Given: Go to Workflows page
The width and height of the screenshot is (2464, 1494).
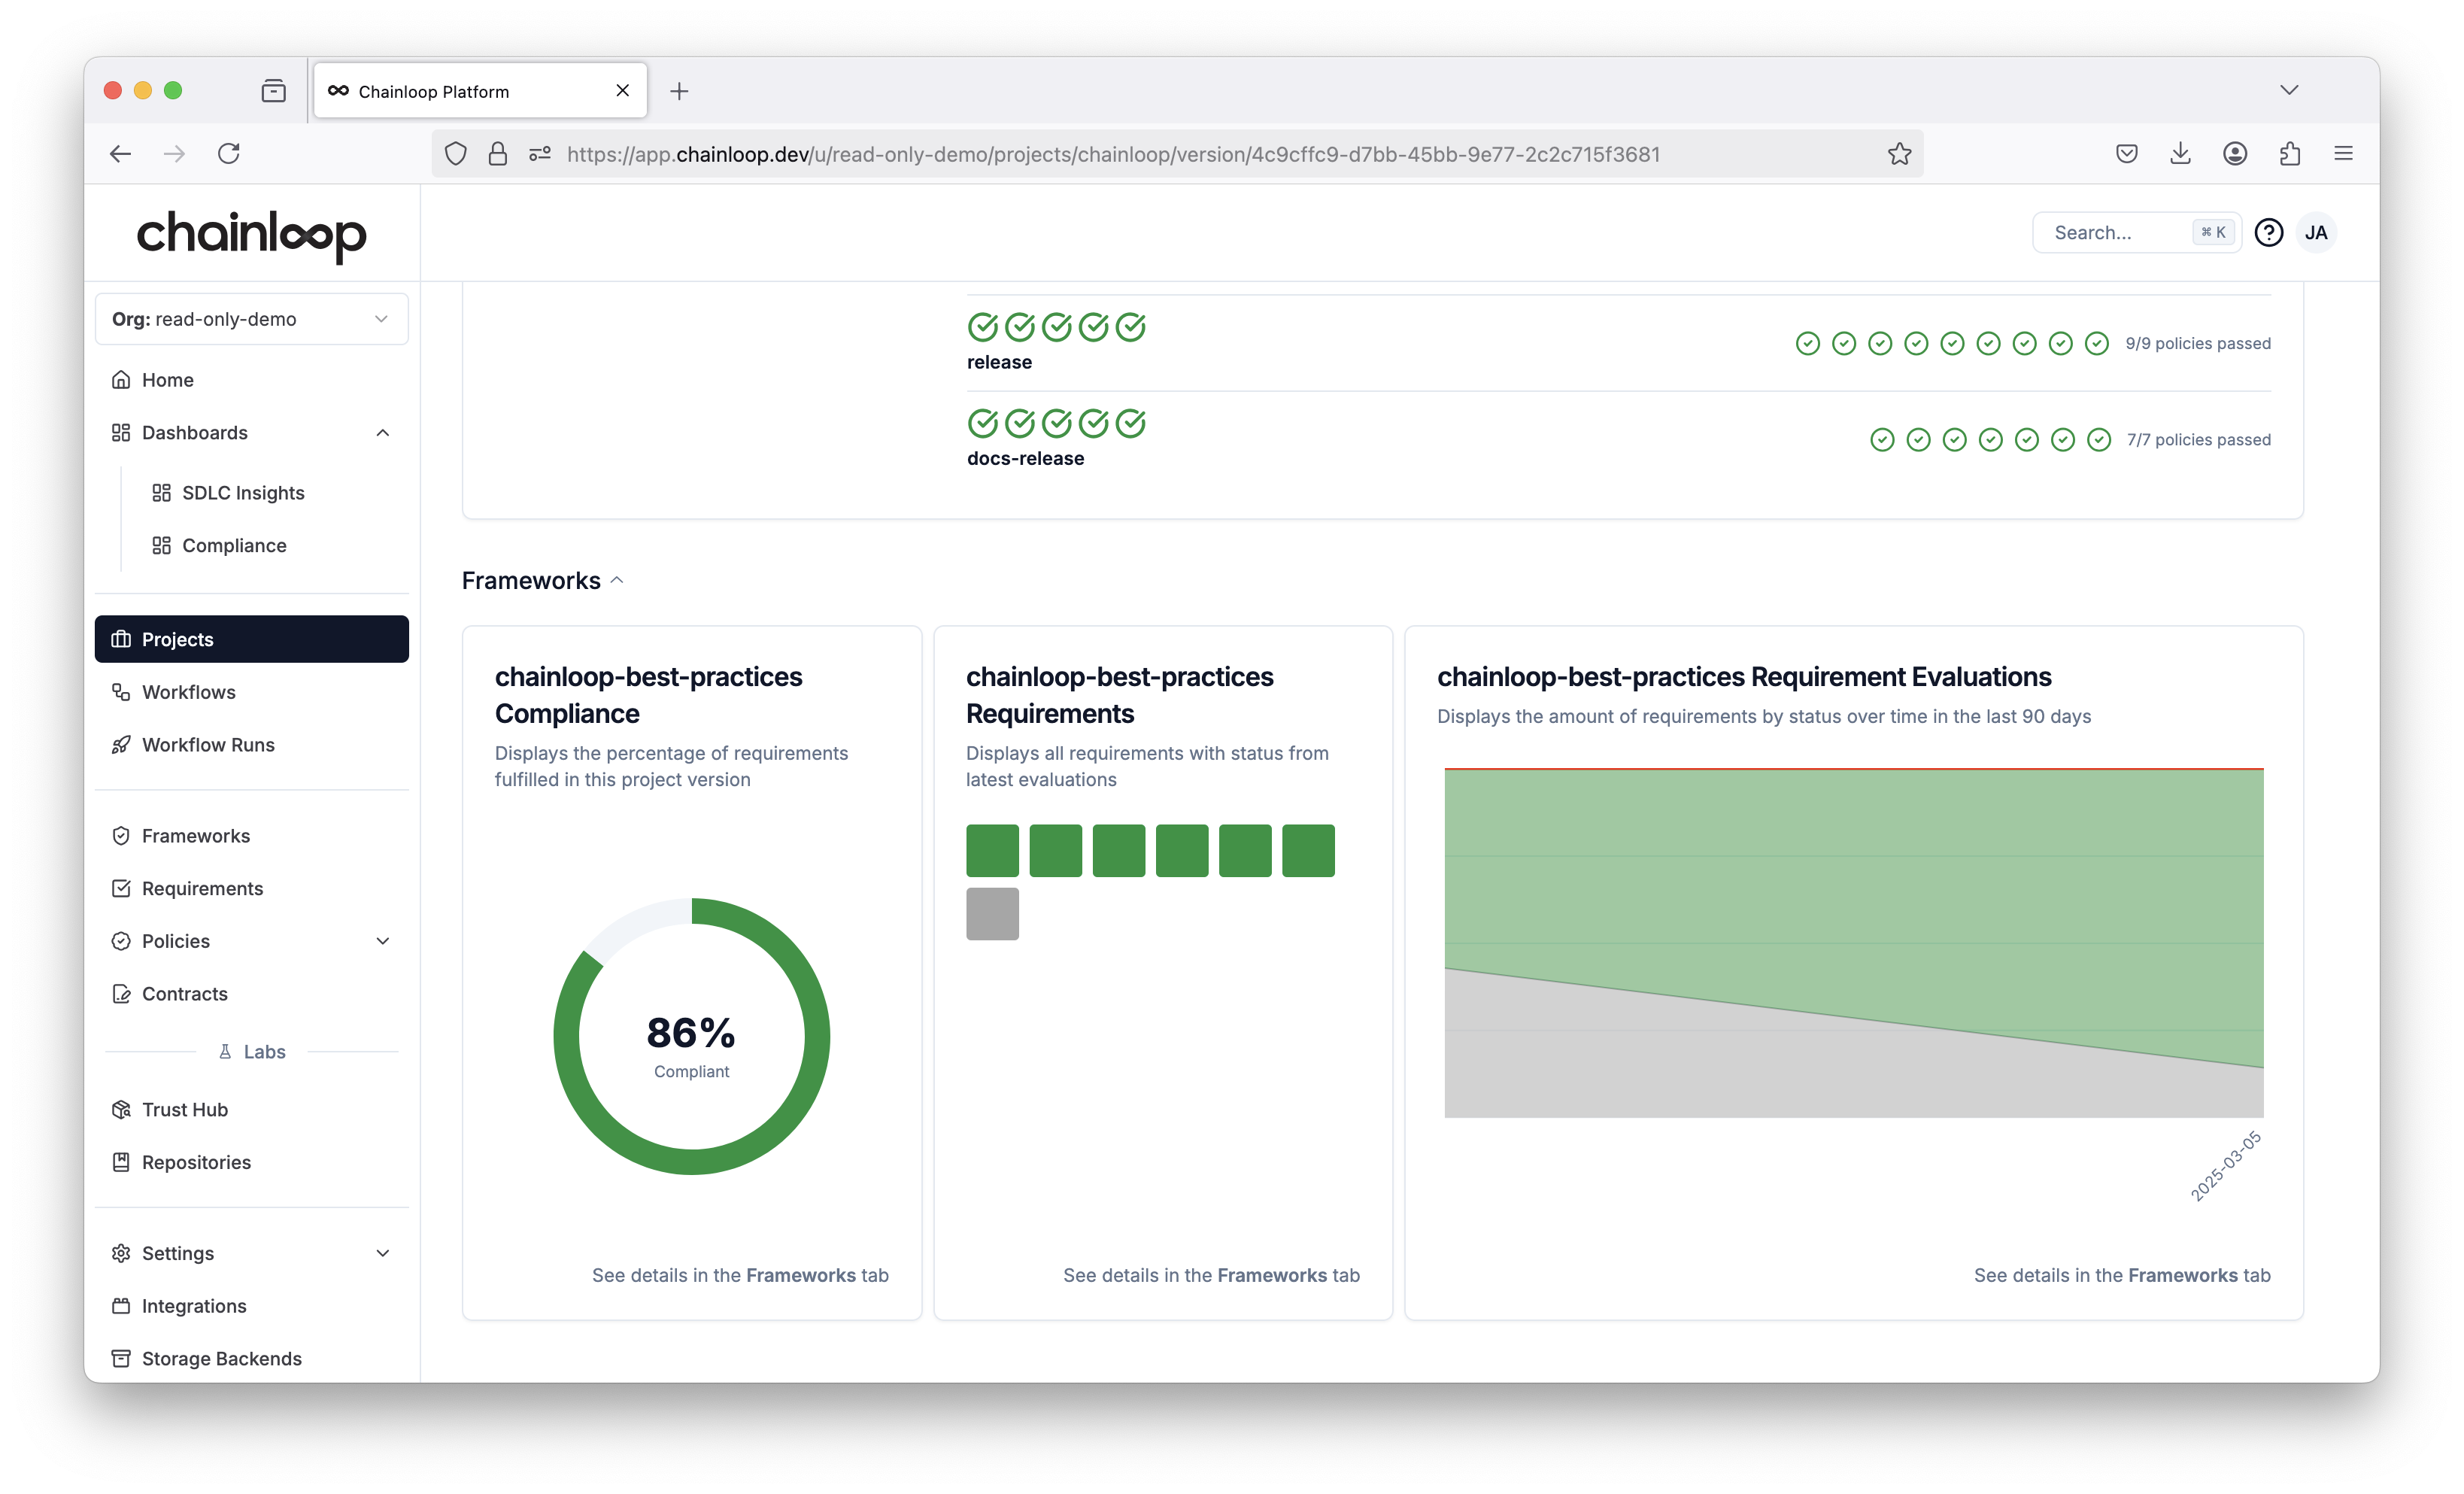Looking at the screenshot, I should 251,692.
